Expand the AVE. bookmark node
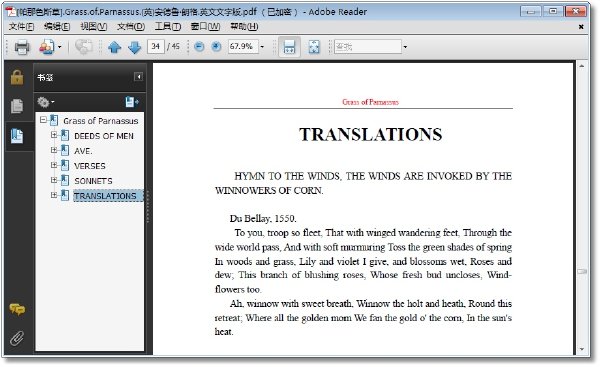 click(54, 150)
